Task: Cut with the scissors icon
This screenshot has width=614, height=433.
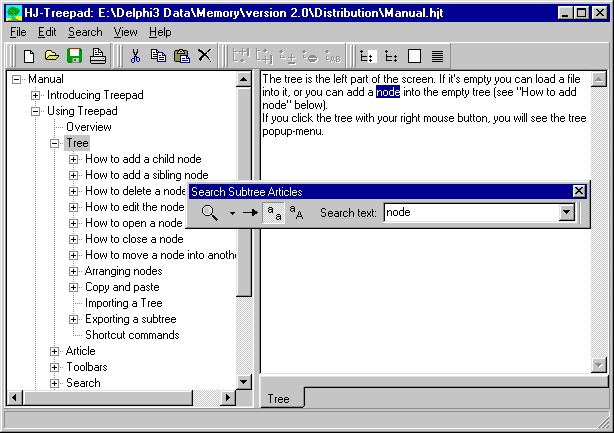Action: coord(135,56)
